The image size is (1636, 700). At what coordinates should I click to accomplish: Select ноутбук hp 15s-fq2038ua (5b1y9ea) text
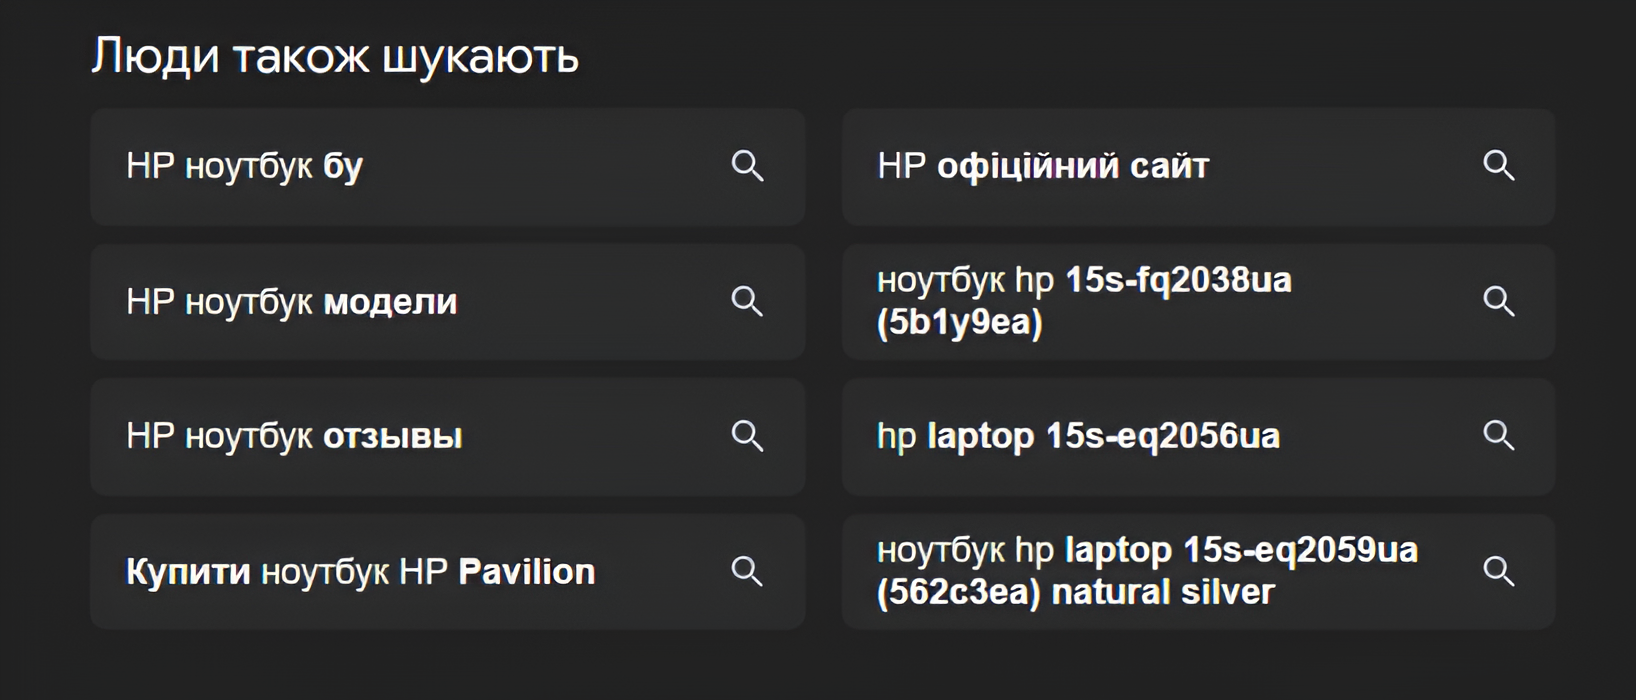tap(1084, 301)
